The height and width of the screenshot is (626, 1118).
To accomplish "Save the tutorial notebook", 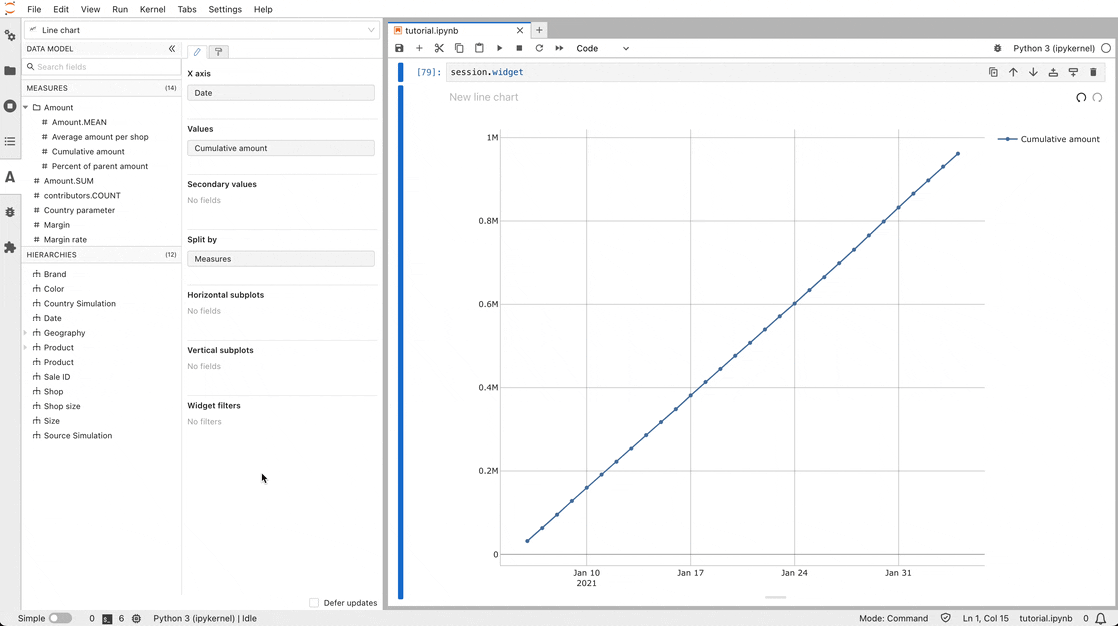I will pyautogui.click(x=399, y=48).
